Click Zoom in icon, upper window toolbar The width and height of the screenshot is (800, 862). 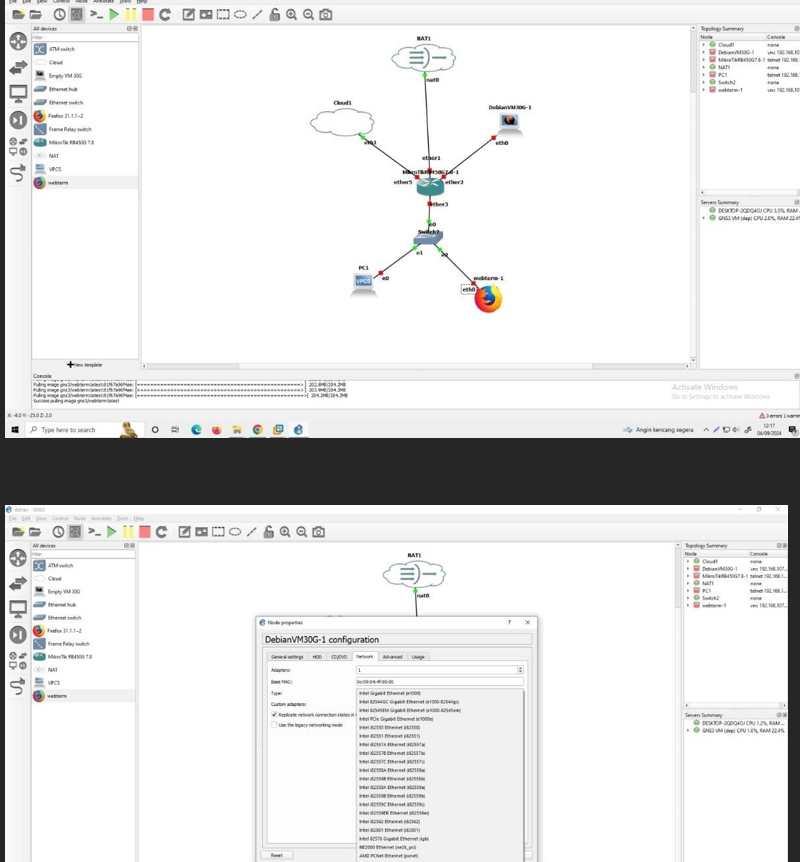pos(291,15)
